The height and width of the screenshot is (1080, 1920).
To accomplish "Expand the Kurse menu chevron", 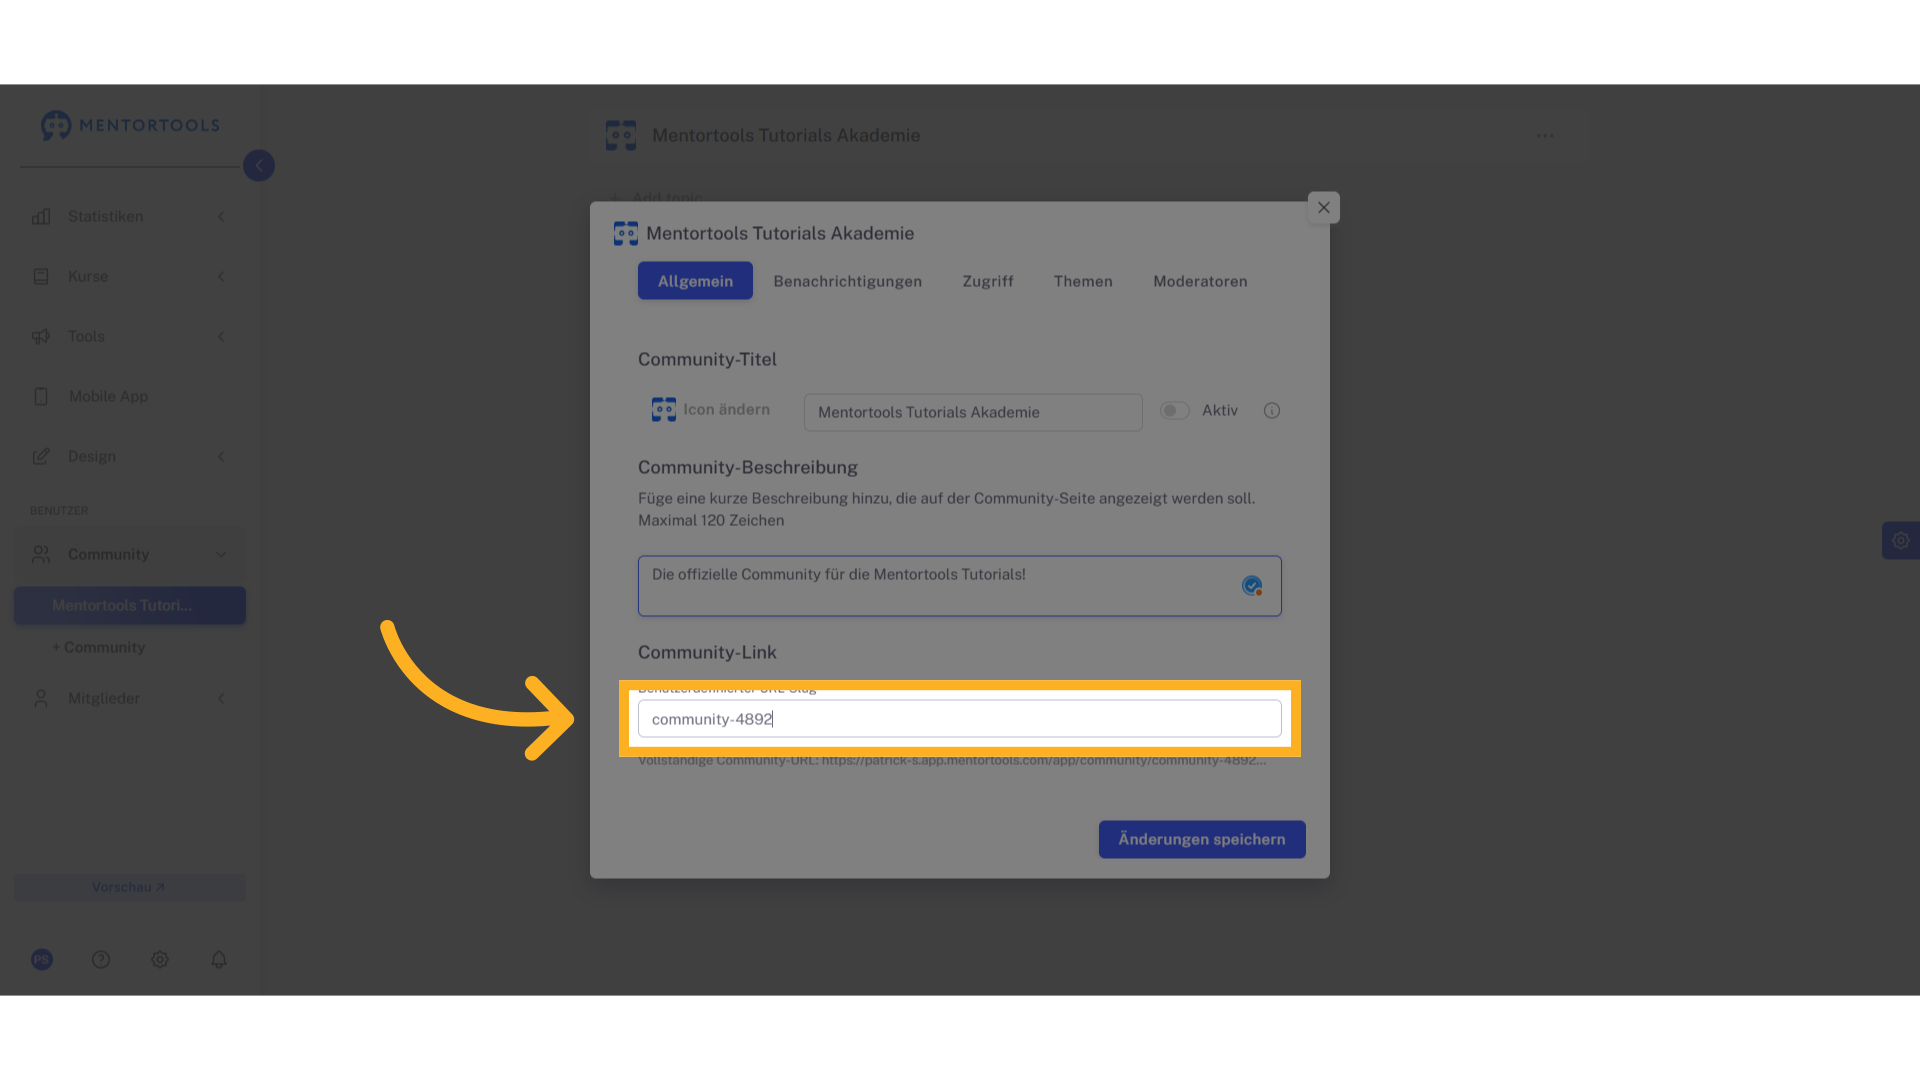I will coord(221,277).
